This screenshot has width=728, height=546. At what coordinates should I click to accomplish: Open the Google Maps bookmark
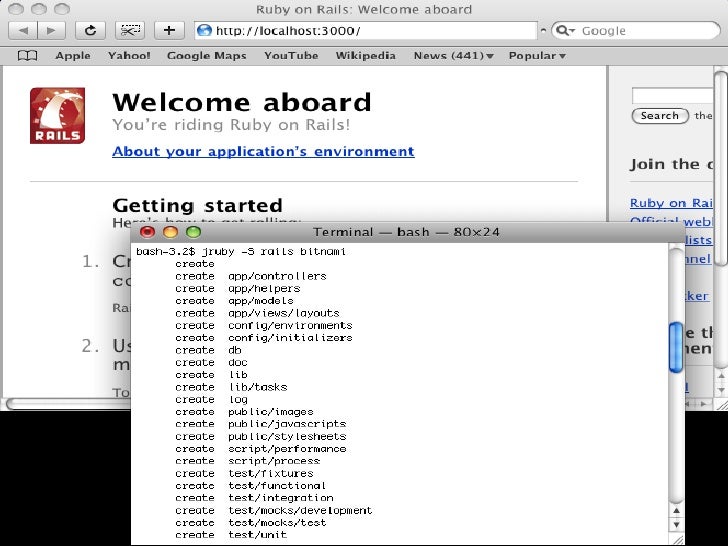[x=207, y=56]
